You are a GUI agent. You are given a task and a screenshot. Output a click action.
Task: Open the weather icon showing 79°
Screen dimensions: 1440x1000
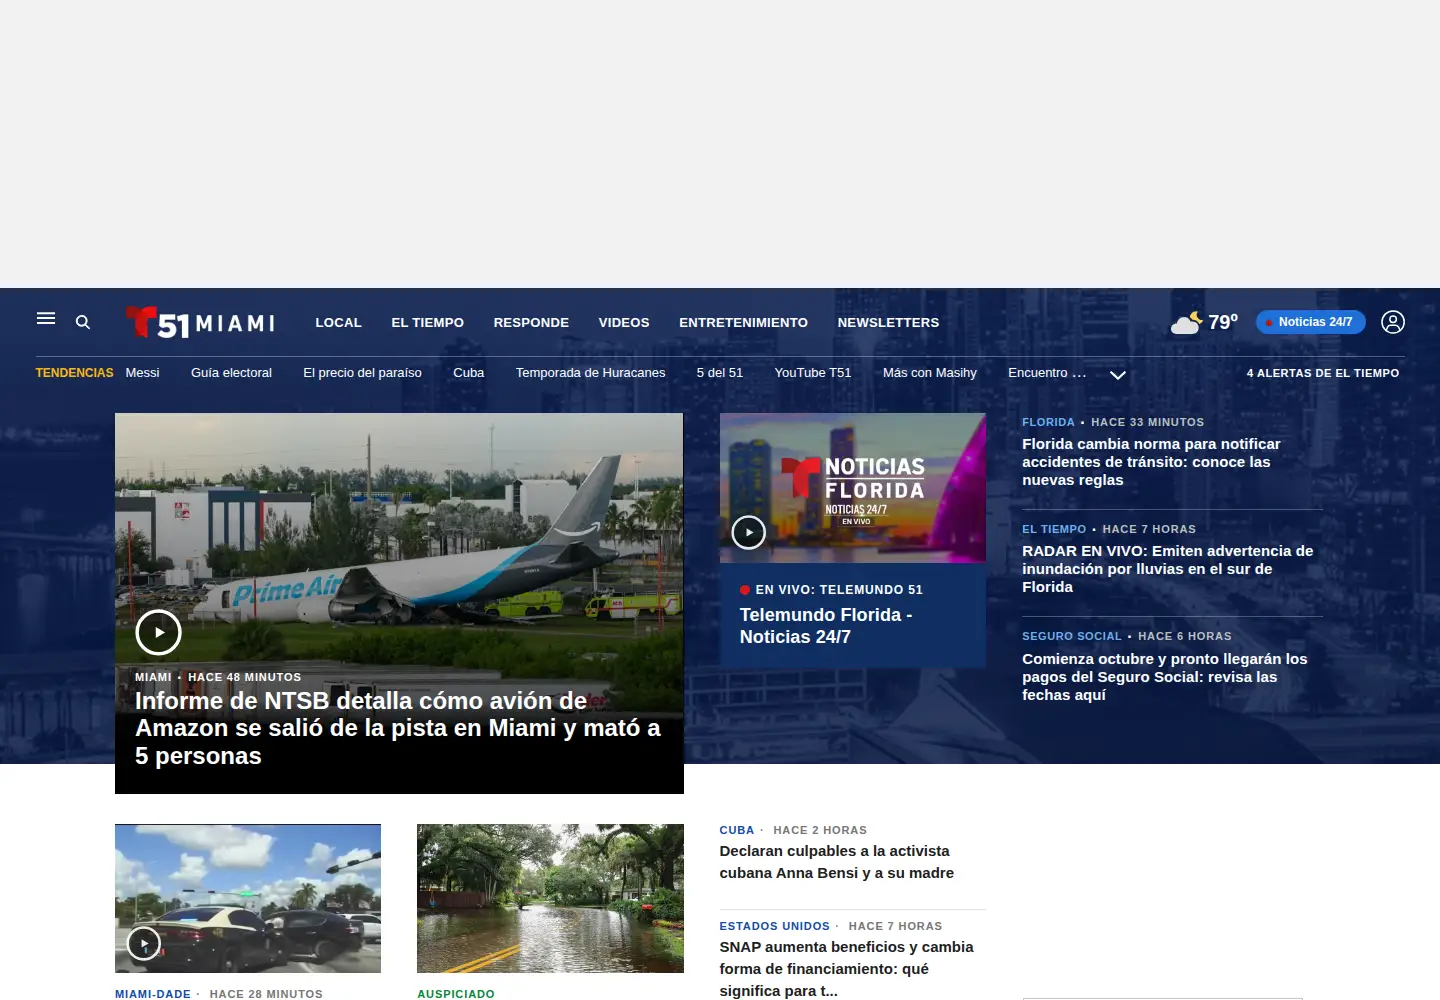(1187, 322)
